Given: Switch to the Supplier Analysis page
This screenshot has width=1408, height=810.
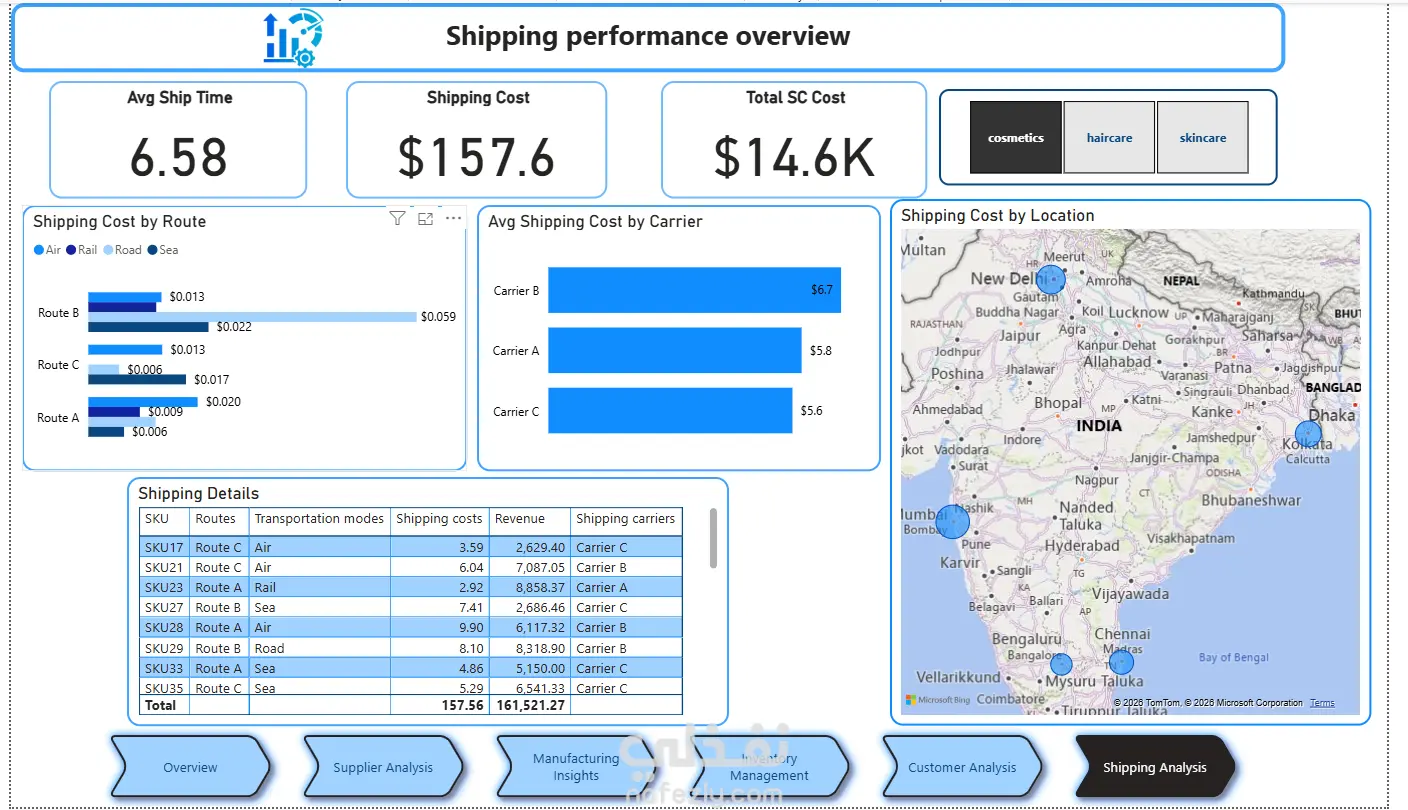Looking at the screenshot, I should click(x=383, y=767).
